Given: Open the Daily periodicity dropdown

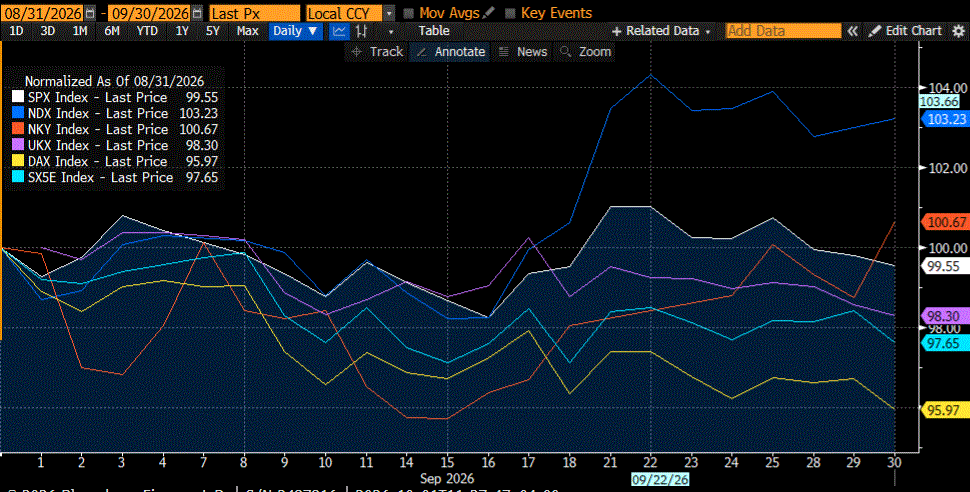Looking at the screenshot, I should tap(296, 31).
